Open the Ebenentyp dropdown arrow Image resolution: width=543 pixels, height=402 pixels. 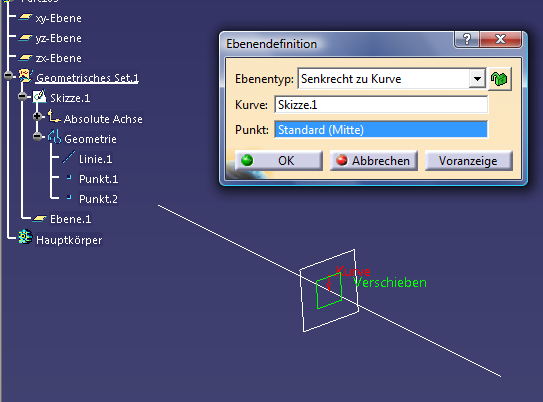point(477,79)
